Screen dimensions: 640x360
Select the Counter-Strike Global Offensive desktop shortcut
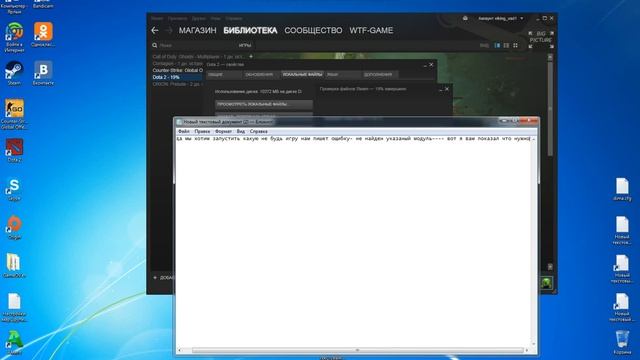click(x=14, y=114)
